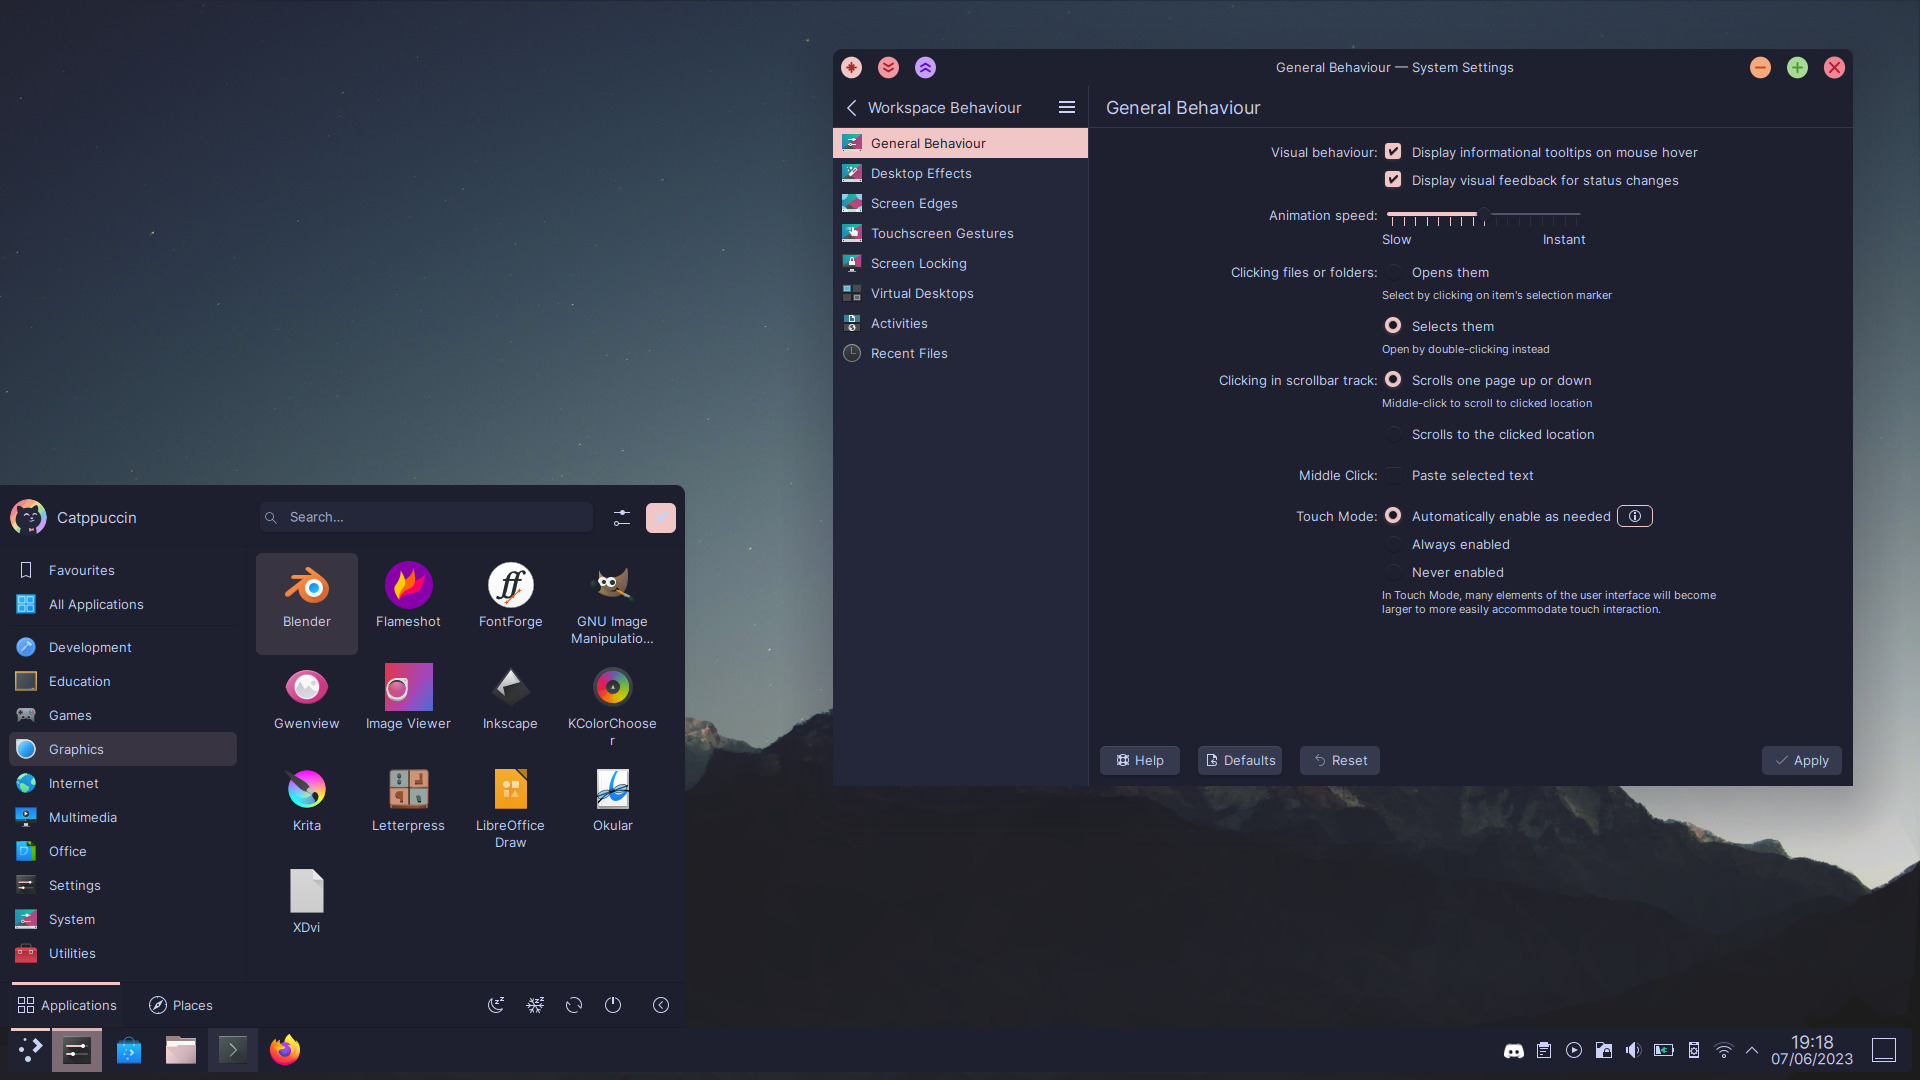Launch Blender from the app grid
This screenshot has width=1920, height=1080.
click(306, 600)
